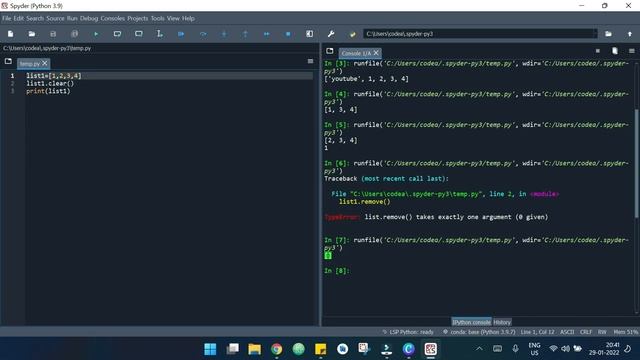
Task: Open the Consoles menu
Action: pyautogui.click(x=113, y=18)
